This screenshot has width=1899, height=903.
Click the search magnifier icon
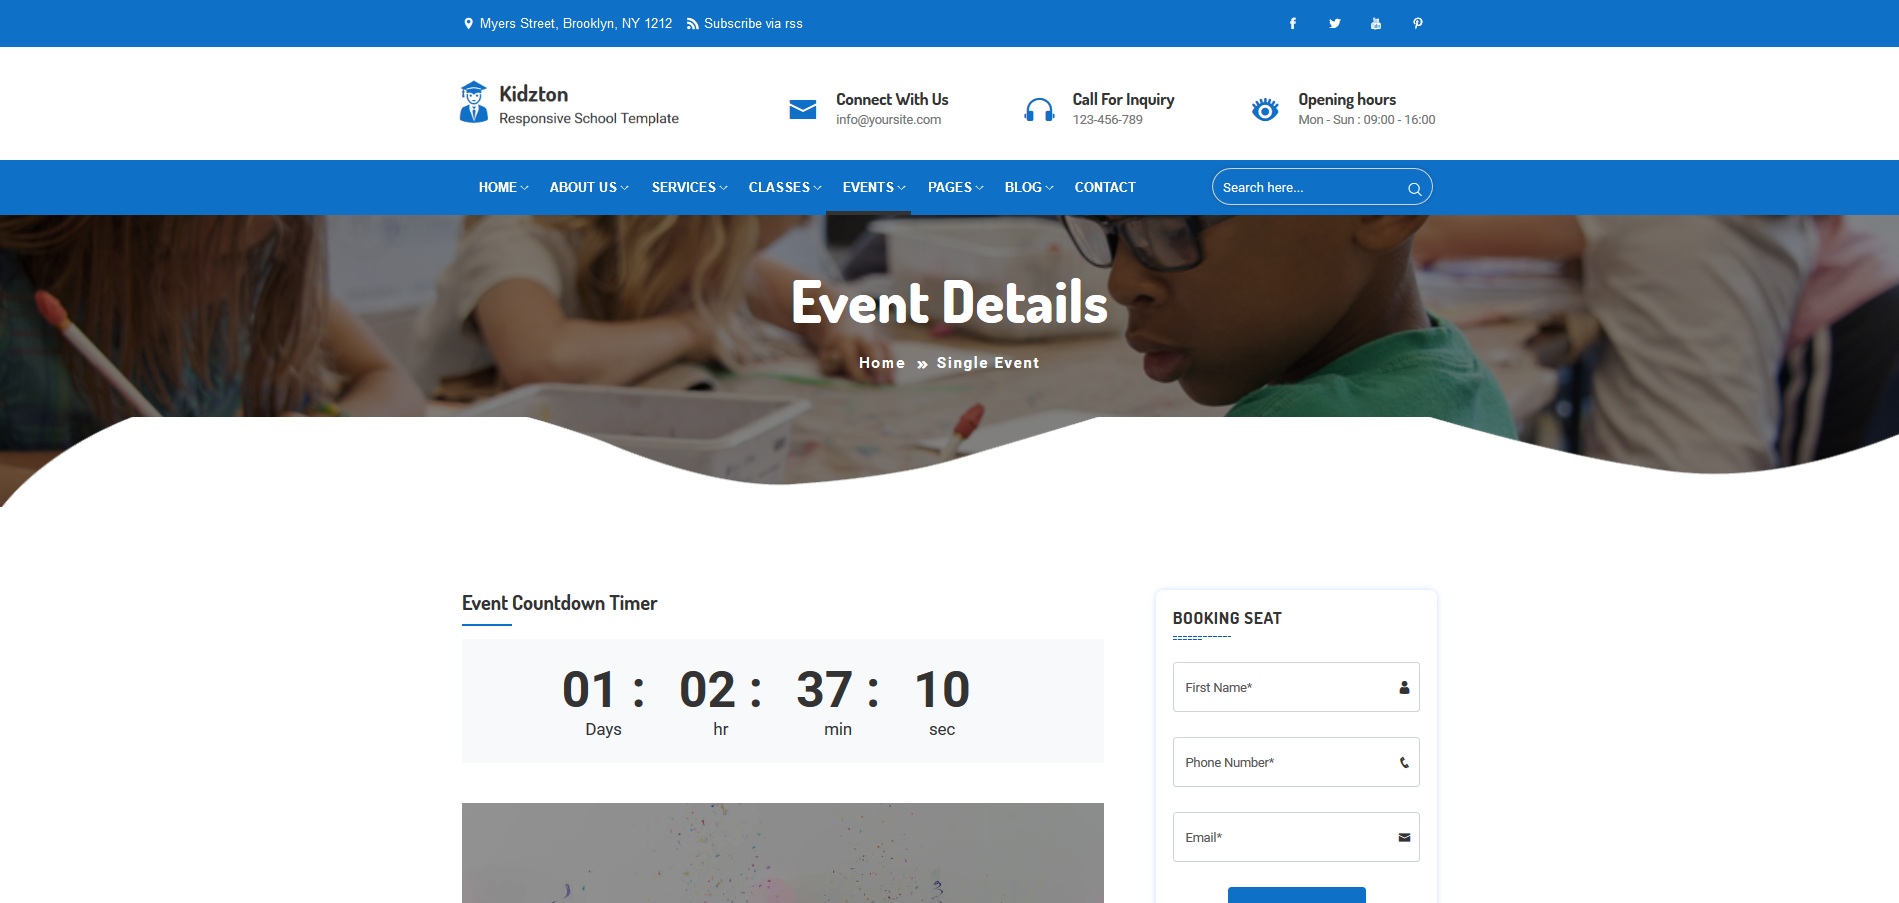pos(1414,188)
